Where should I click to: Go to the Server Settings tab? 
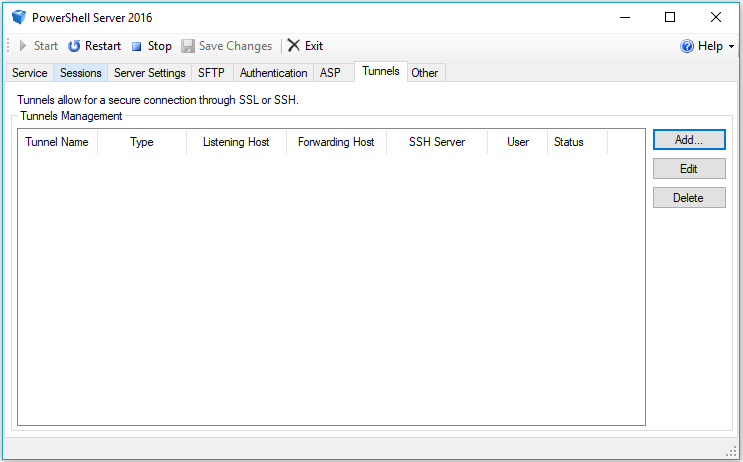(x=150, y=73)
